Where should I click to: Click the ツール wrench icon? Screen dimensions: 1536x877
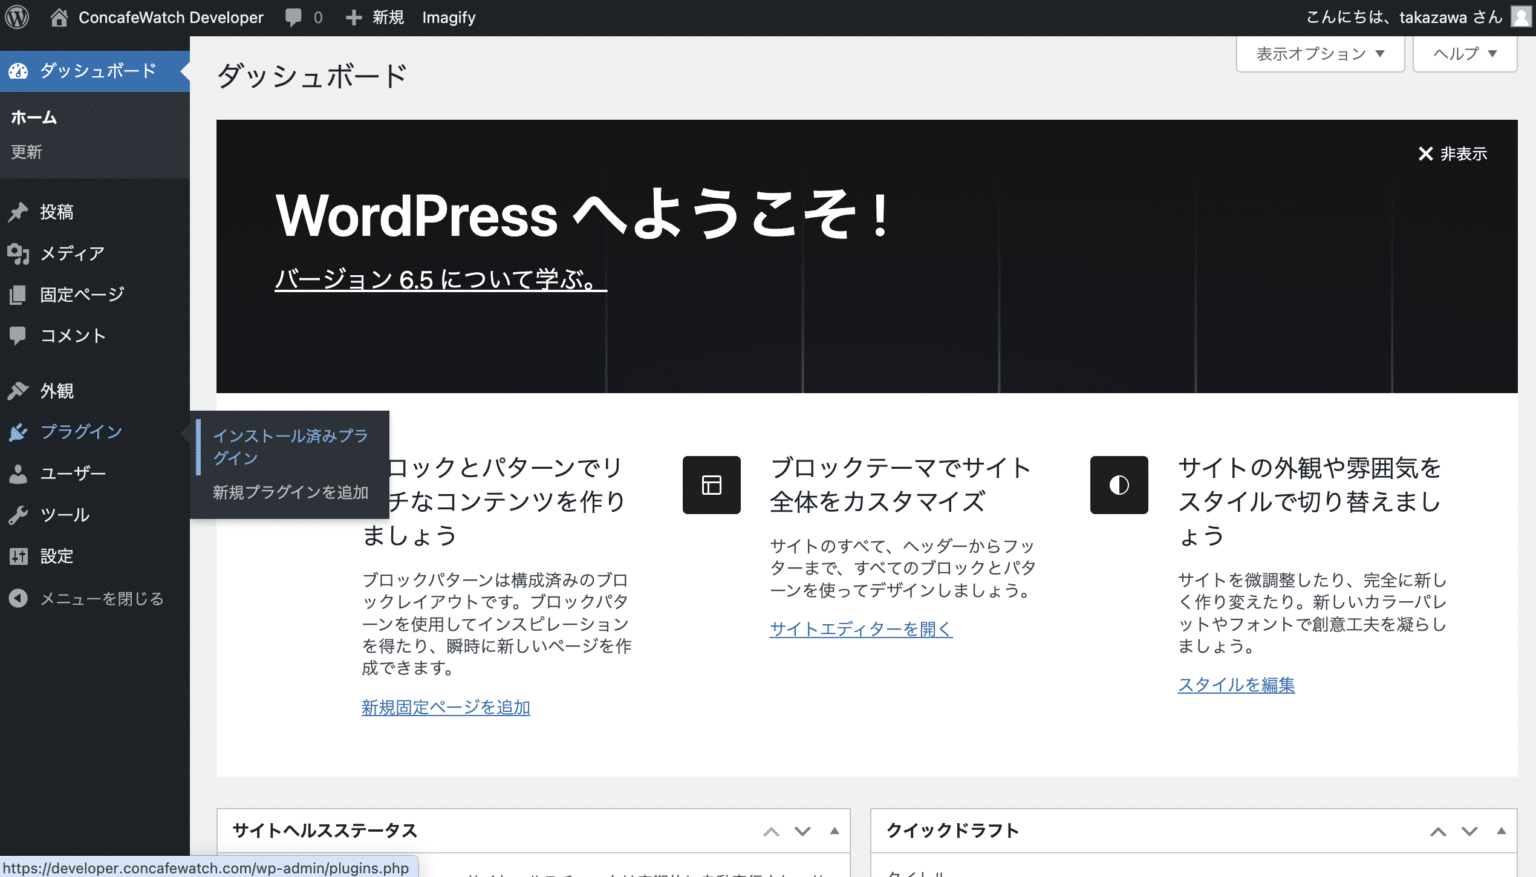[x=18, y=514]
